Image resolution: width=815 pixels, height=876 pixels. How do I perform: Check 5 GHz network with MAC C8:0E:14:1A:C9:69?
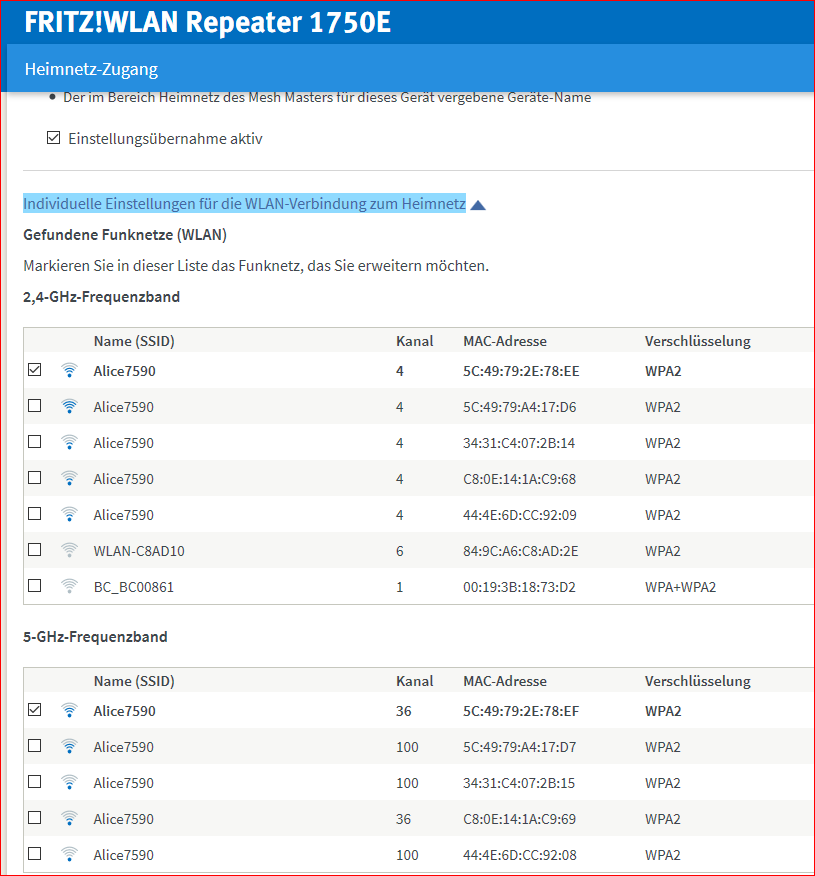(35, 817)
